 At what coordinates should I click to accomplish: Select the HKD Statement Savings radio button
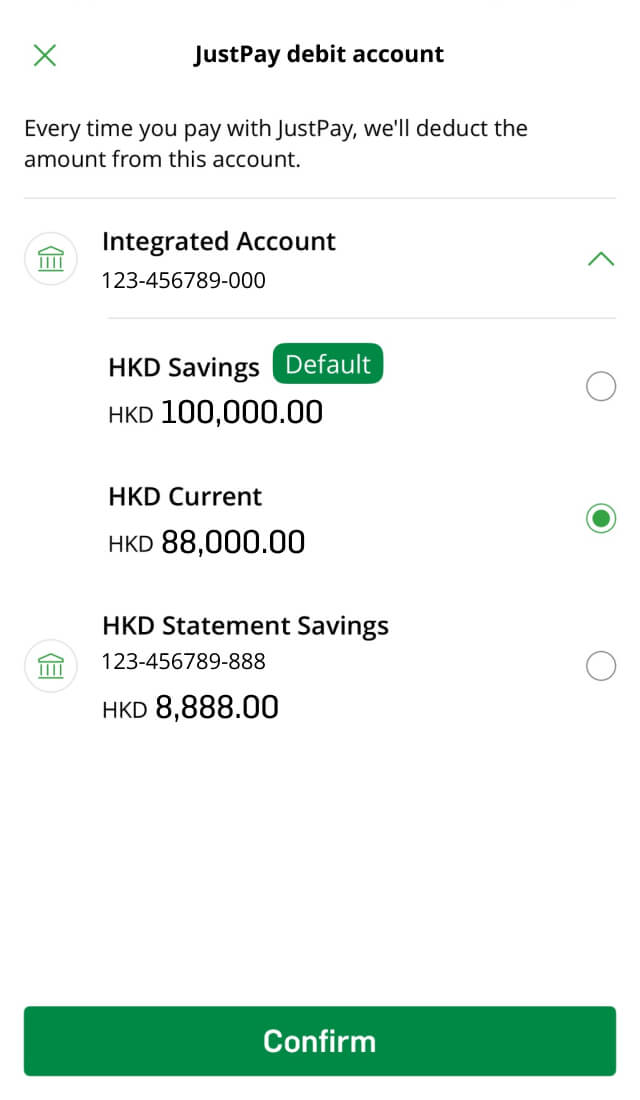click(x=600, y=666)
